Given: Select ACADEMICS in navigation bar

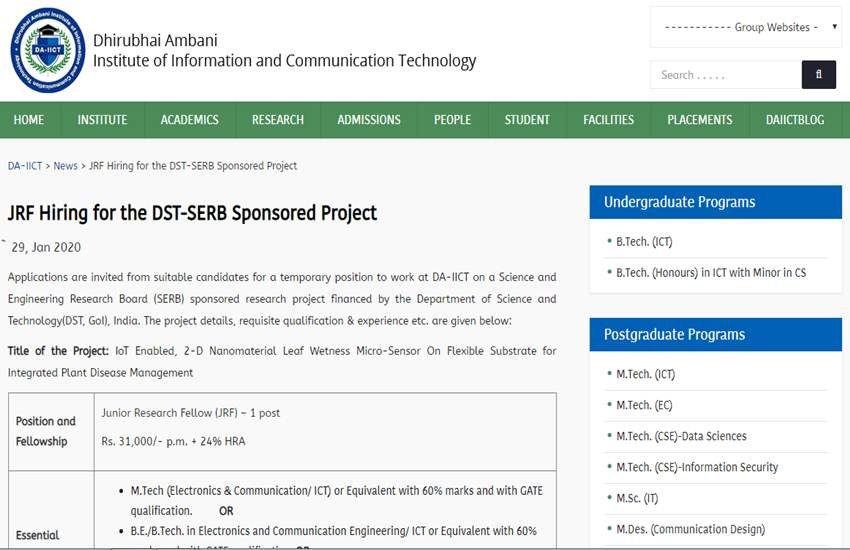Looking at the screenshot, I should tap(189, 120).
